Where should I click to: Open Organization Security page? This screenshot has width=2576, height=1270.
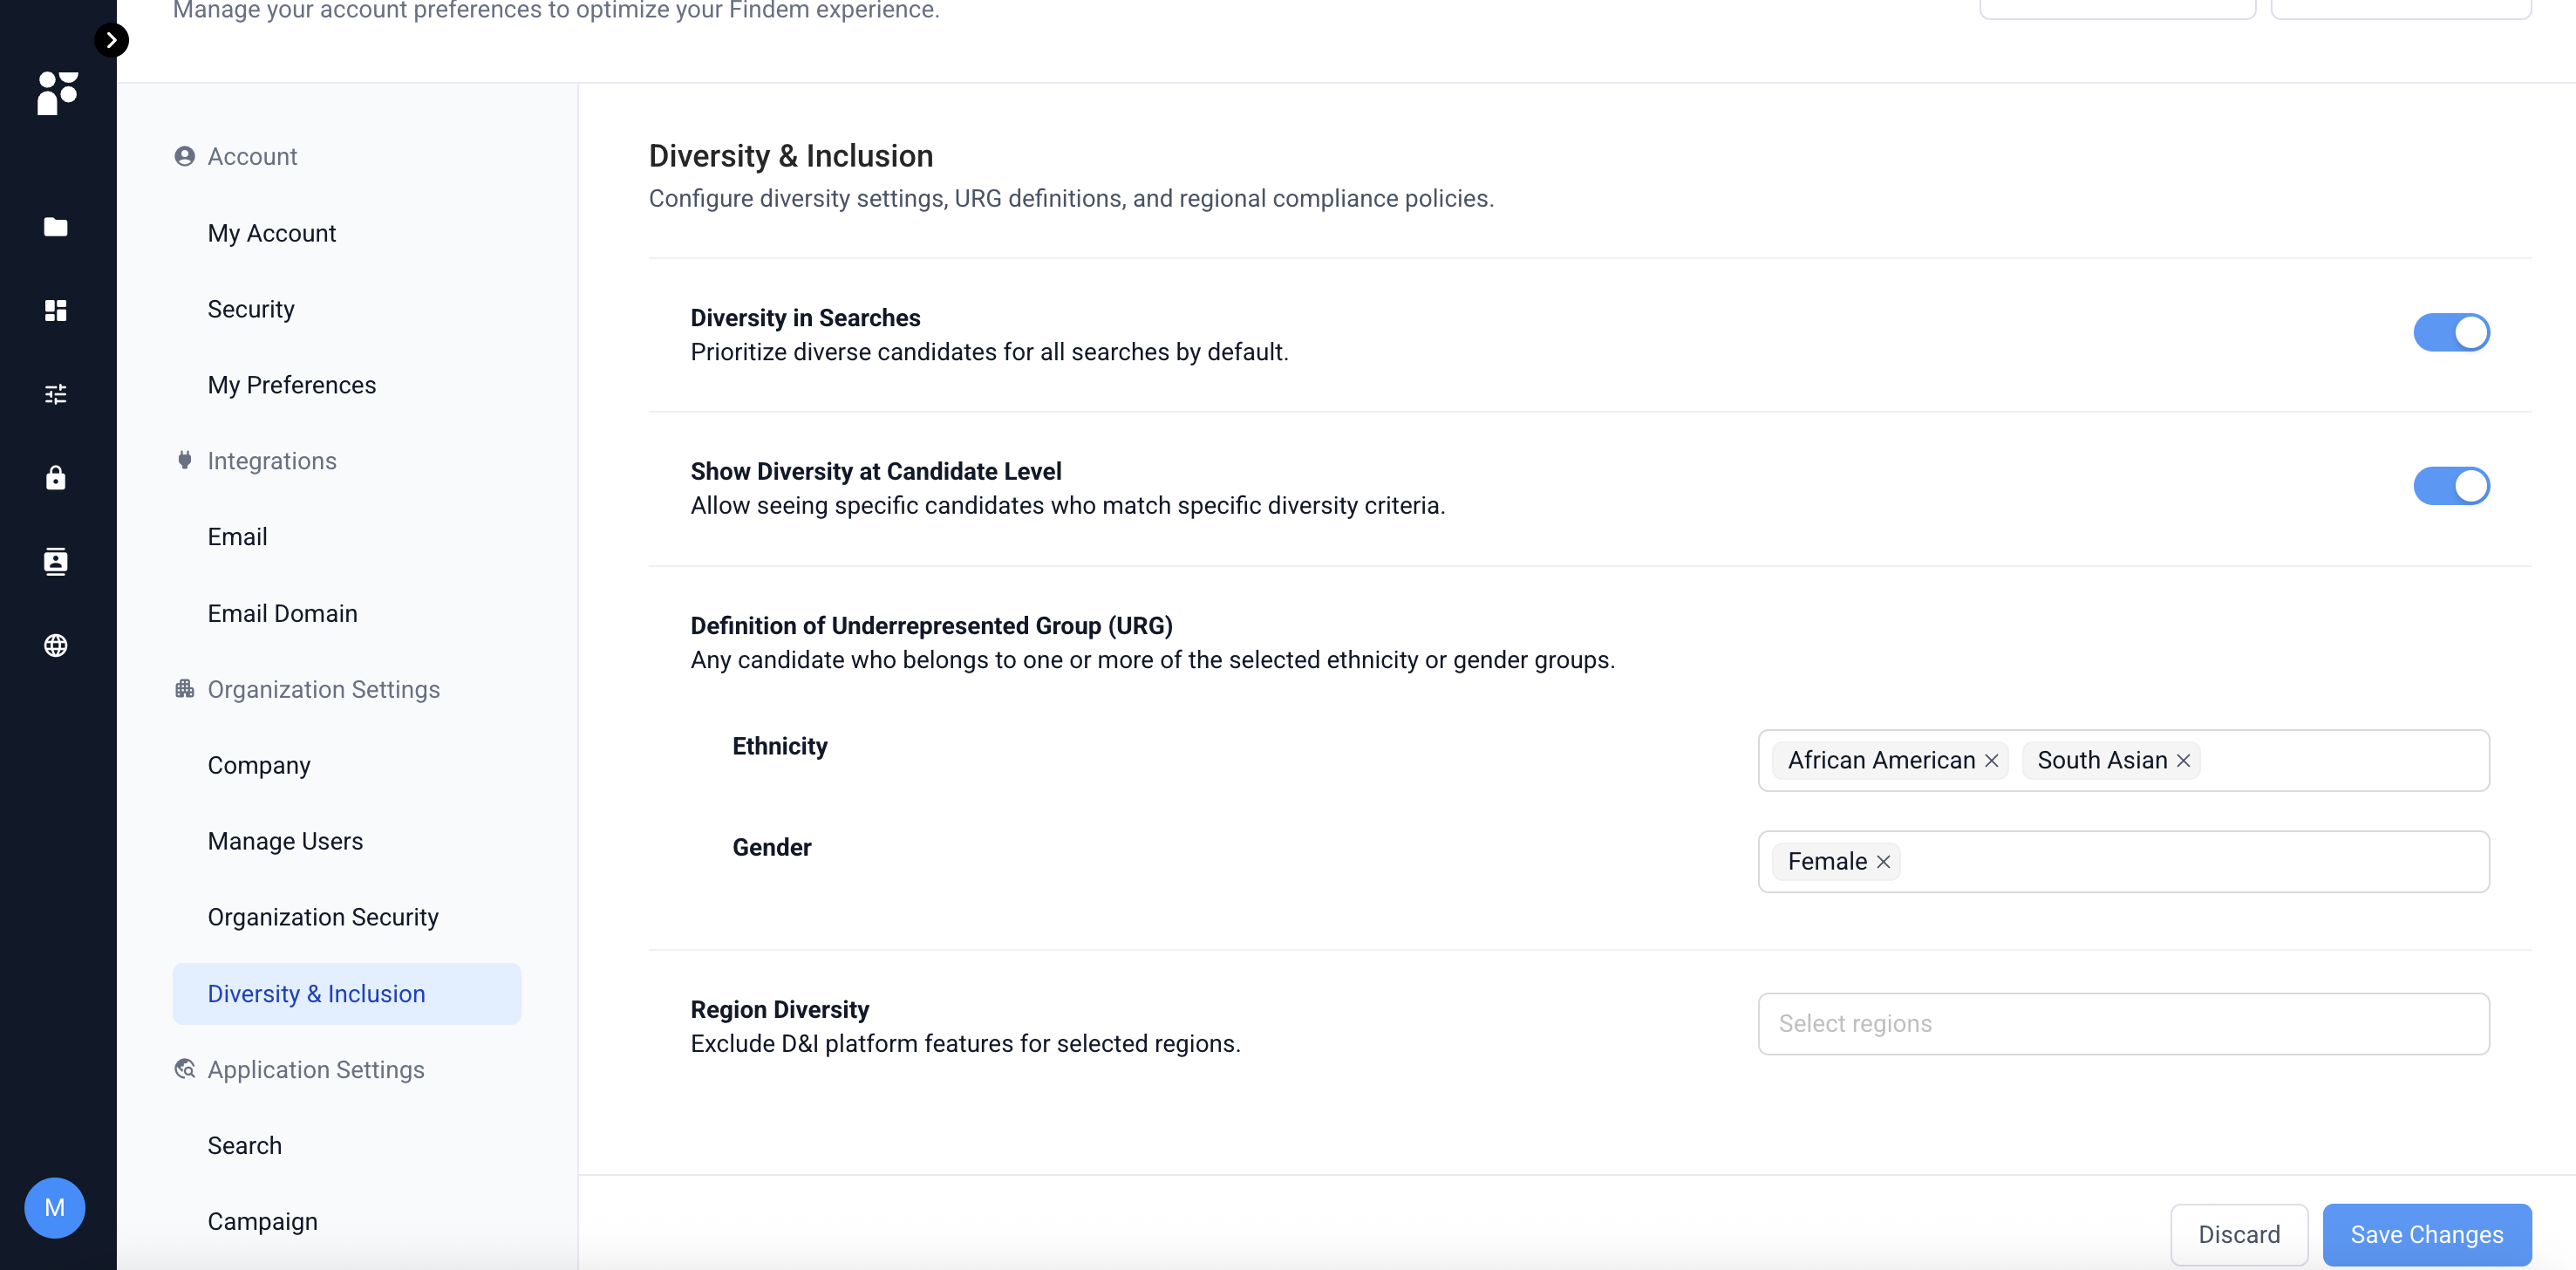click(x=323, y=917)
